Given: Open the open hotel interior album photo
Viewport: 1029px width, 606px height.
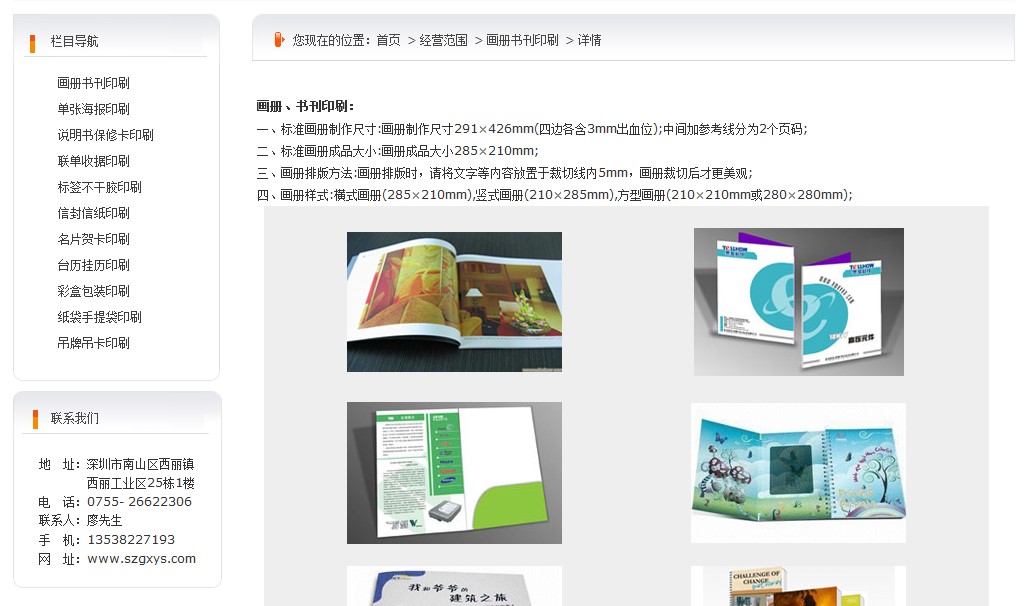Looking at the screenshot, I should [454, 302].
